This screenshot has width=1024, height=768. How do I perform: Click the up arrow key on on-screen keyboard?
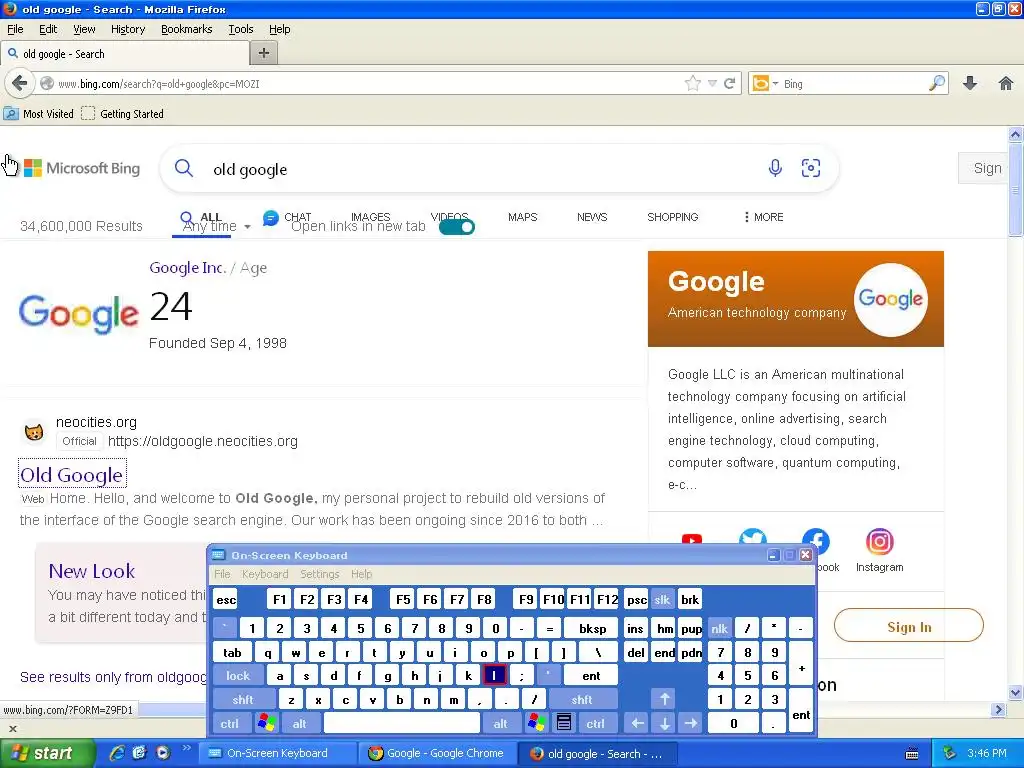point(664,699)
